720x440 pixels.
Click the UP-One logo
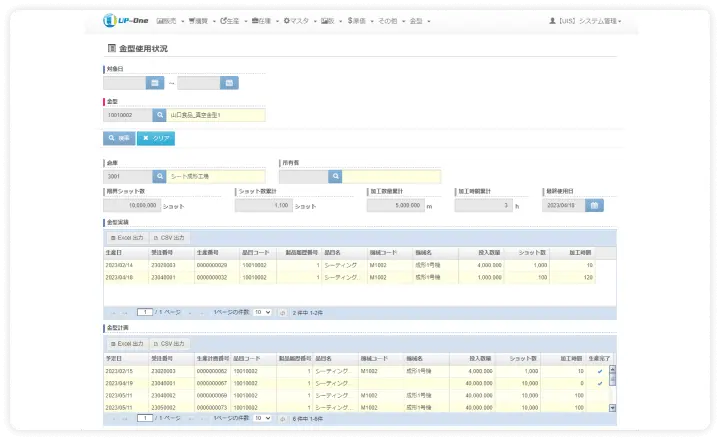tap(124, 20)
